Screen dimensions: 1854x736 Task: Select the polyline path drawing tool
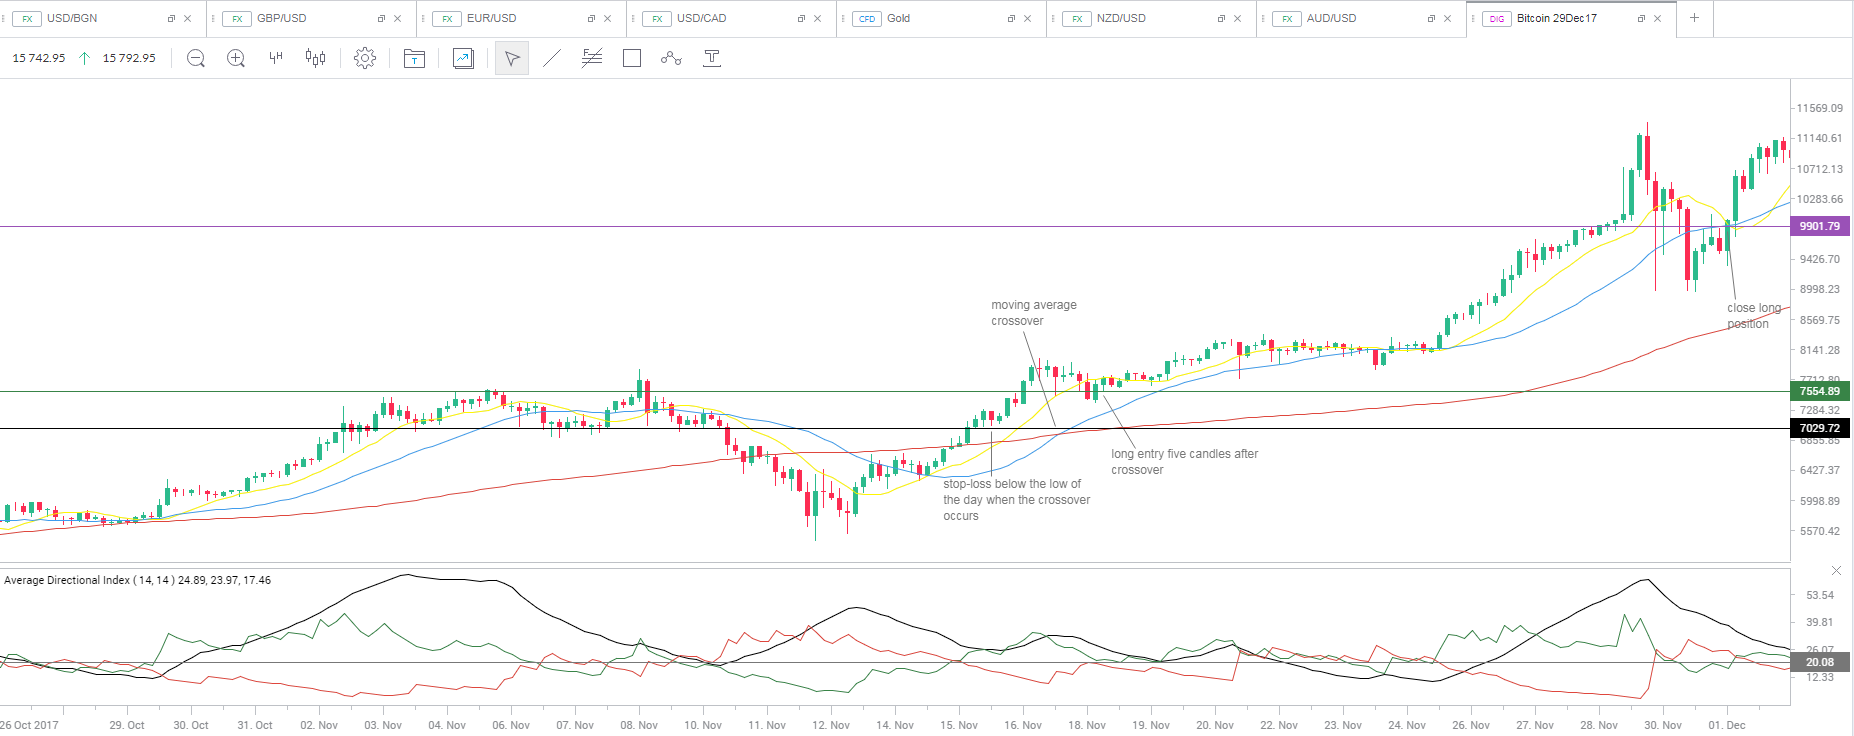click(671, 59)
